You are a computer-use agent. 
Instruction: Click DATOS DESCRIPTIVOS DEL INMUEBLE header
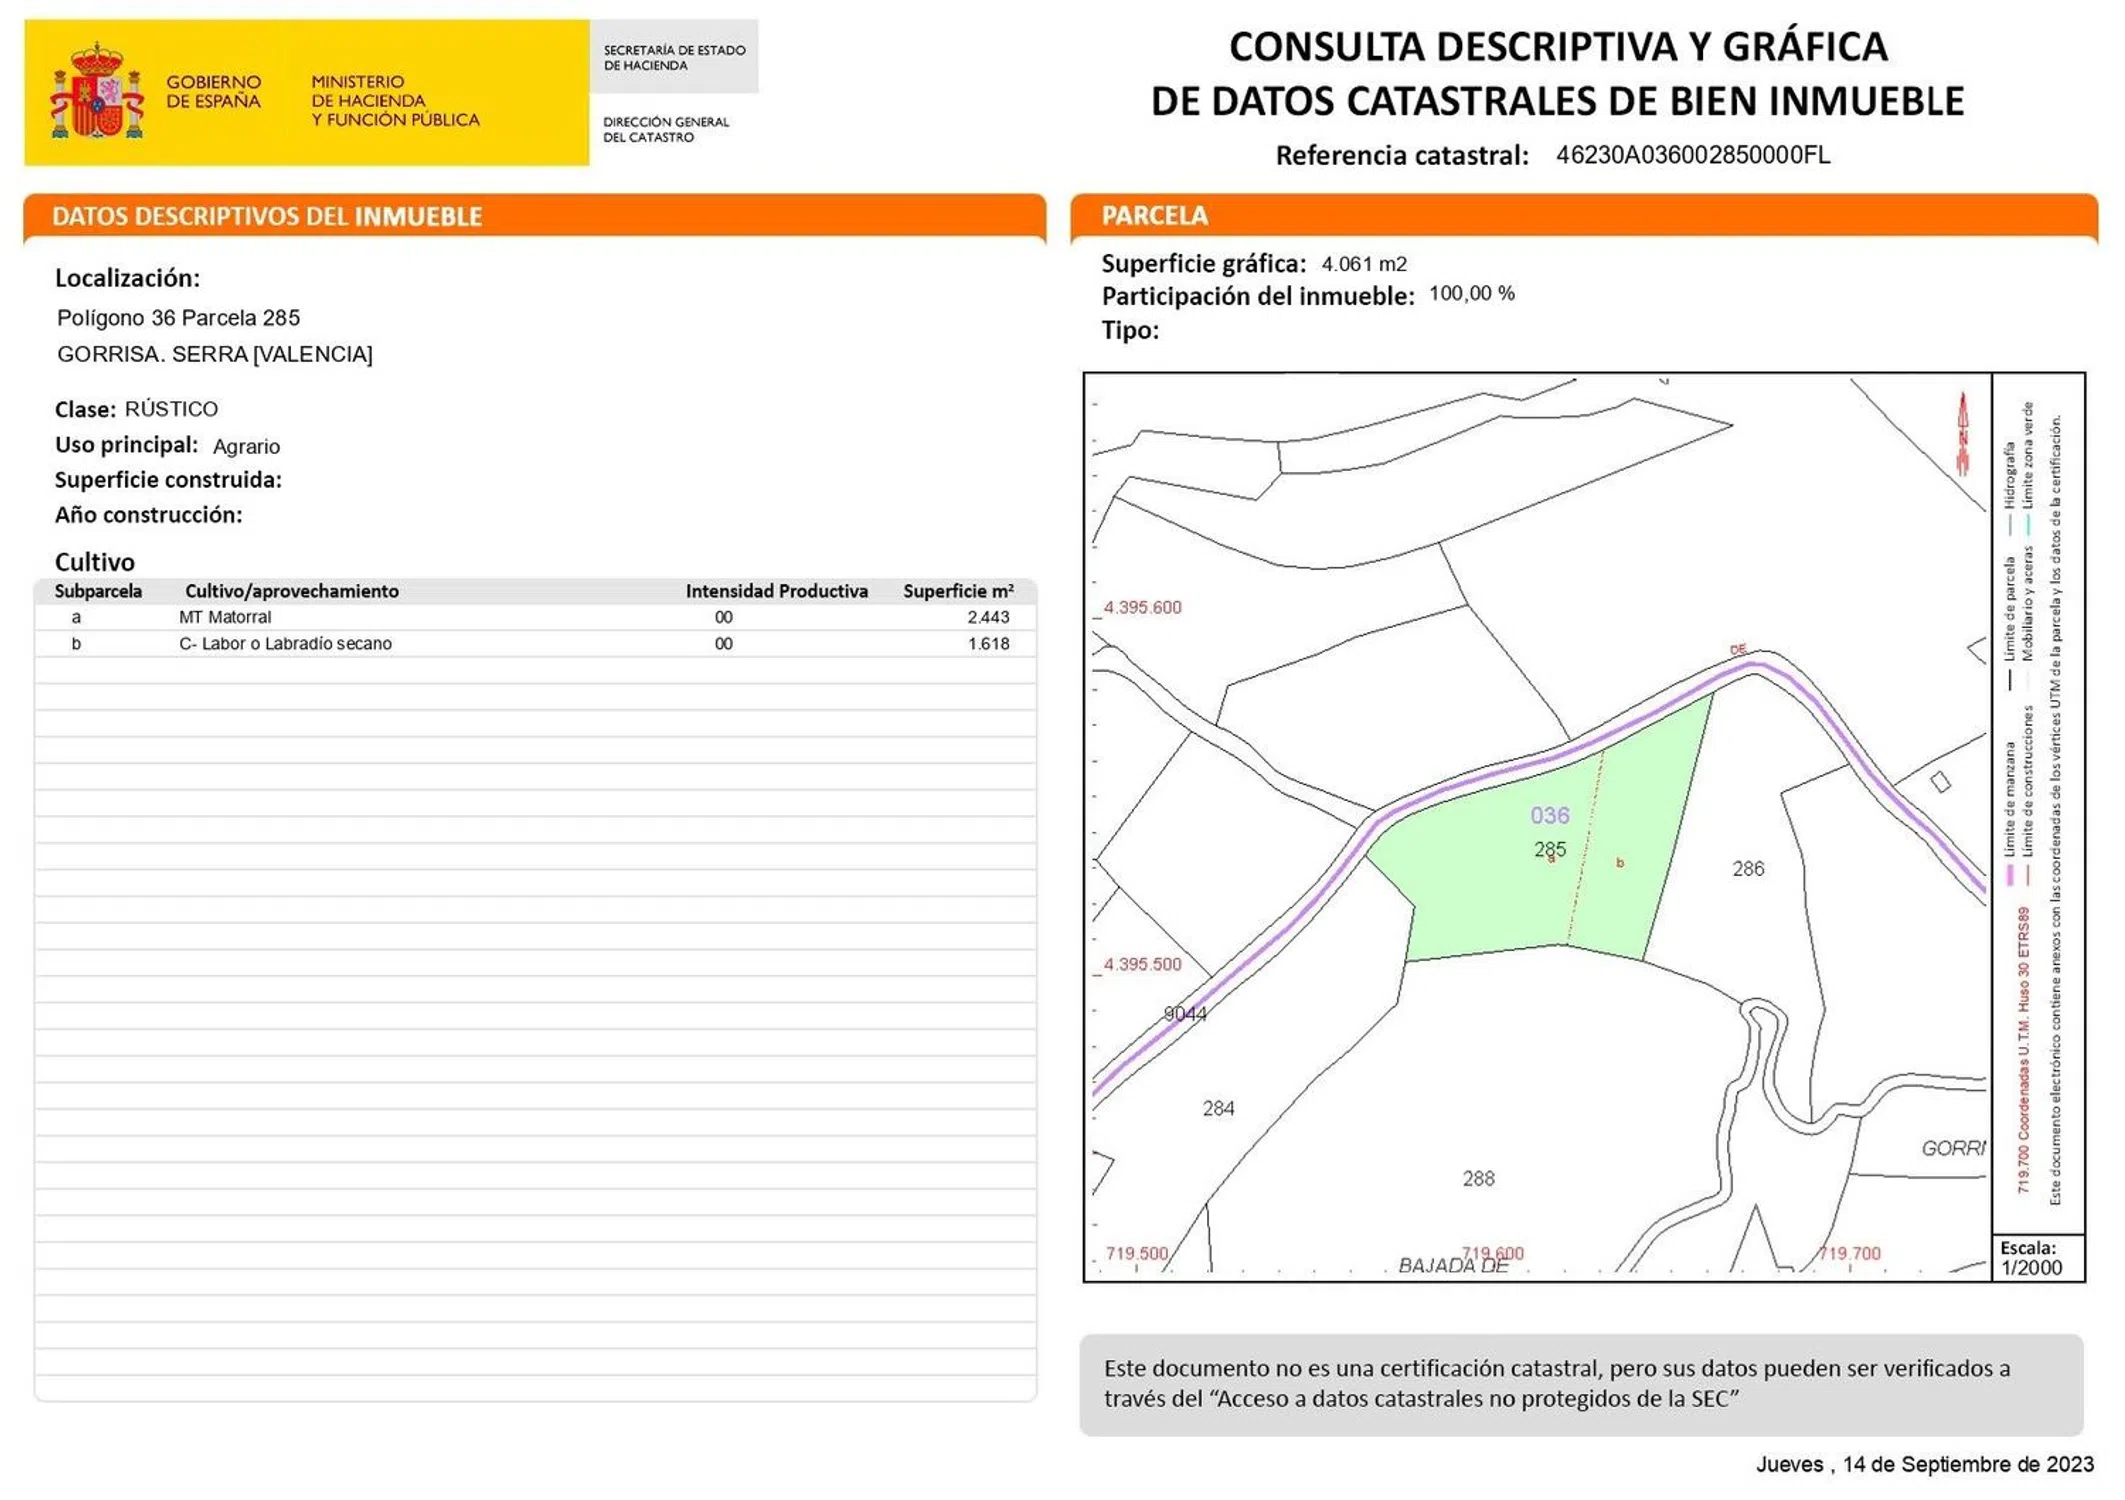click(x=267, y=216)
